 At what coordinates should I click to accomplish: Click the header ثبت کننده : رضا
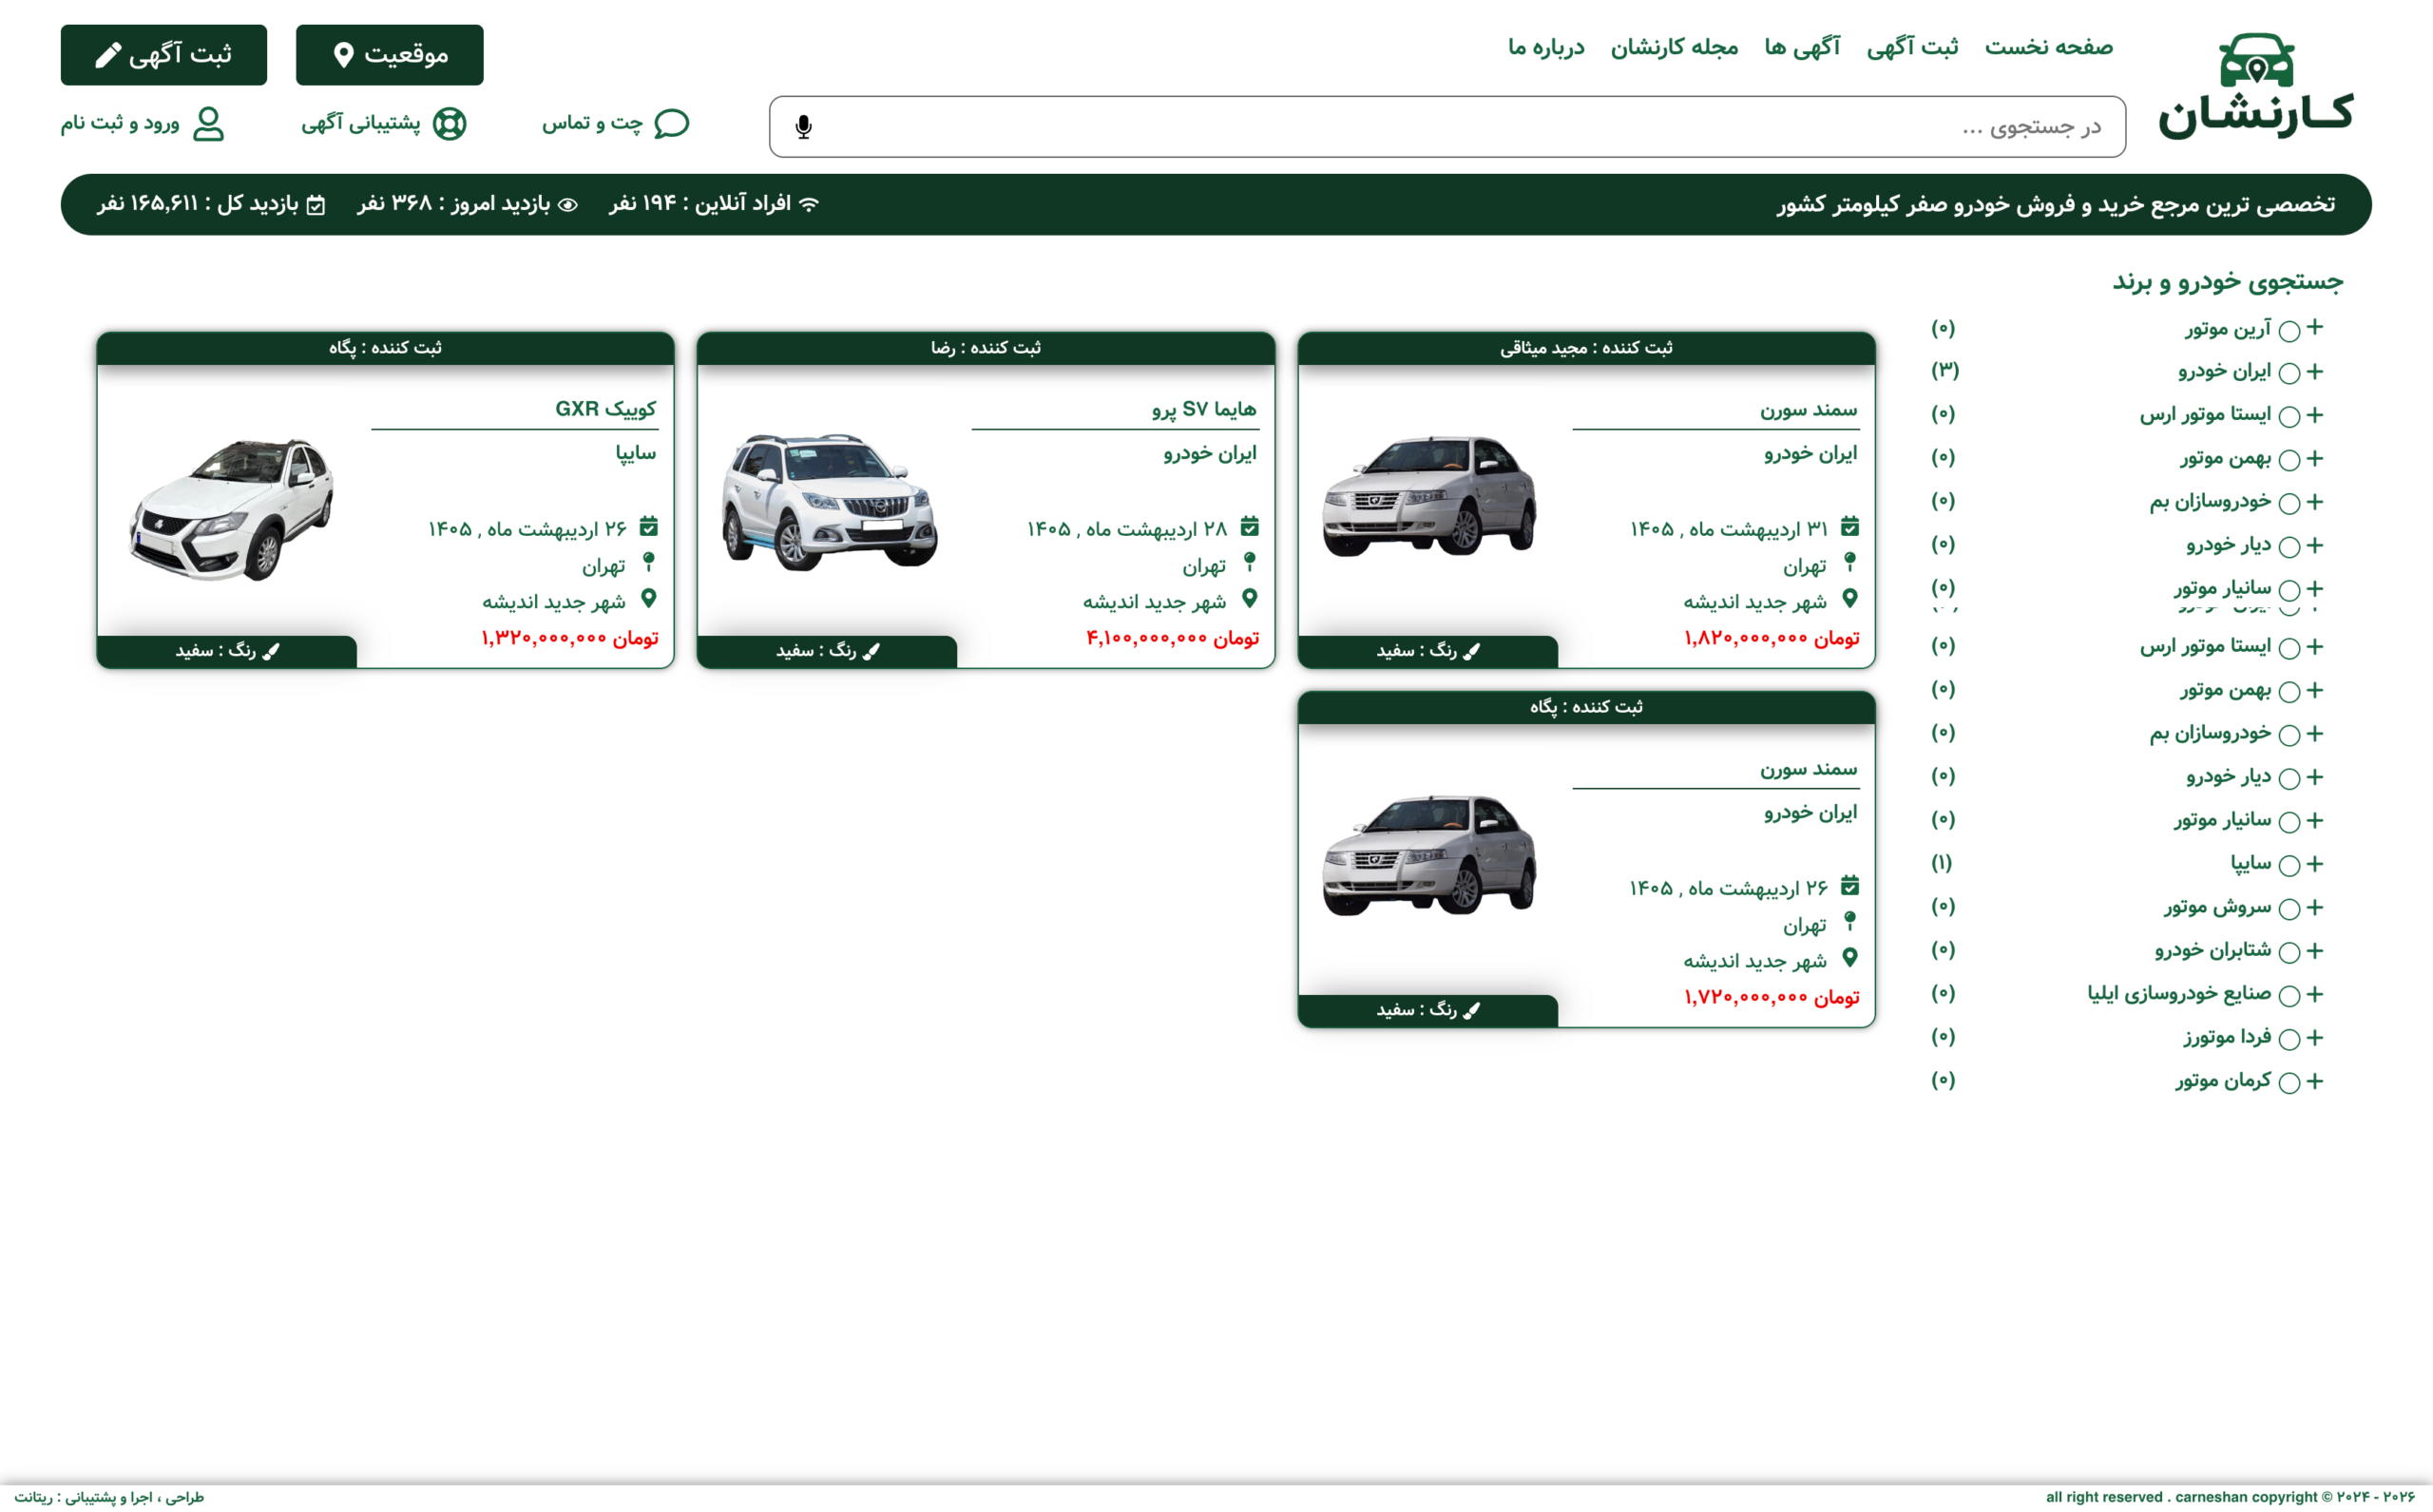click(985, 348)
